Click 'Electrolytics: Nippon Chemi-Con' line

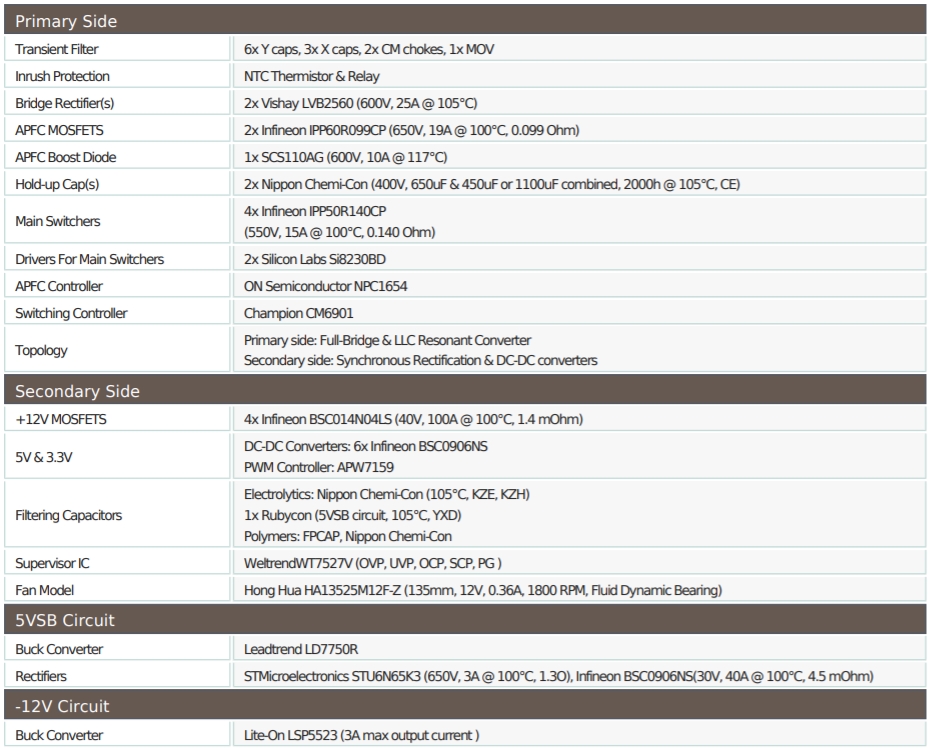pyautogui.click(x=386, y=494)
